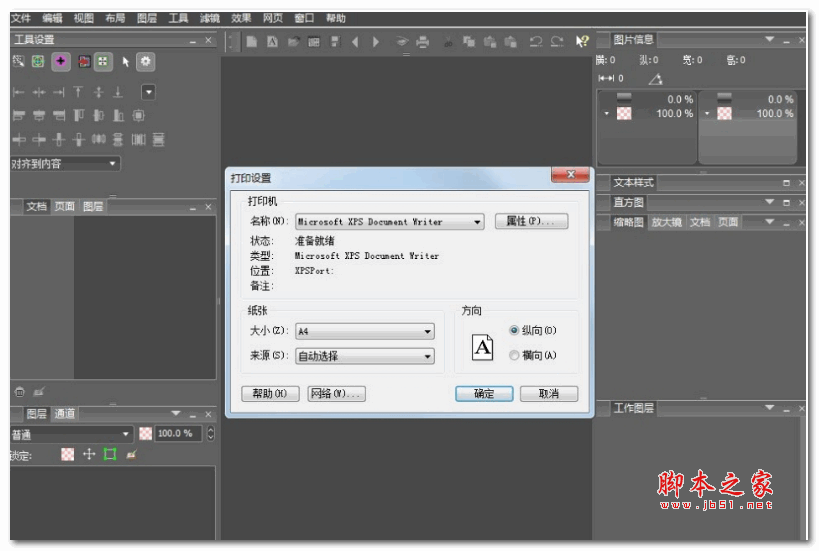The width and height of the screenshot is (819, 551).
Task: Open the 工作图层 panel options triangle
Action: 769,408
